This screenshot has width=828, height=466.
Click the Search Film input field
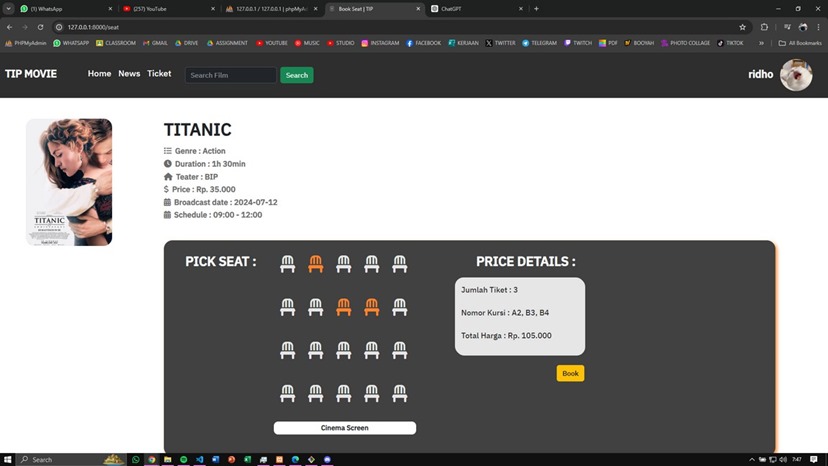pos(230,75)
